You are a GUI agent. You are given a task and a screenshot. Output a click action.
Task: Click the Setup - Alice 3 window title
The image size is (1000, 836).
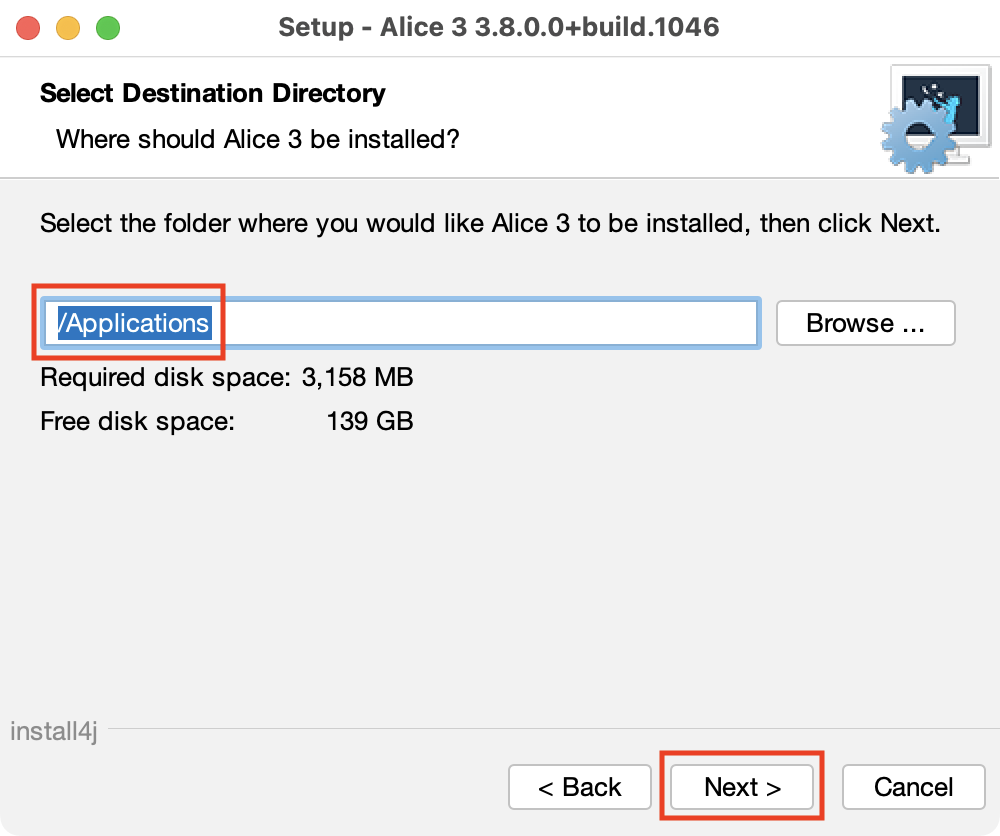coord(499,27)
